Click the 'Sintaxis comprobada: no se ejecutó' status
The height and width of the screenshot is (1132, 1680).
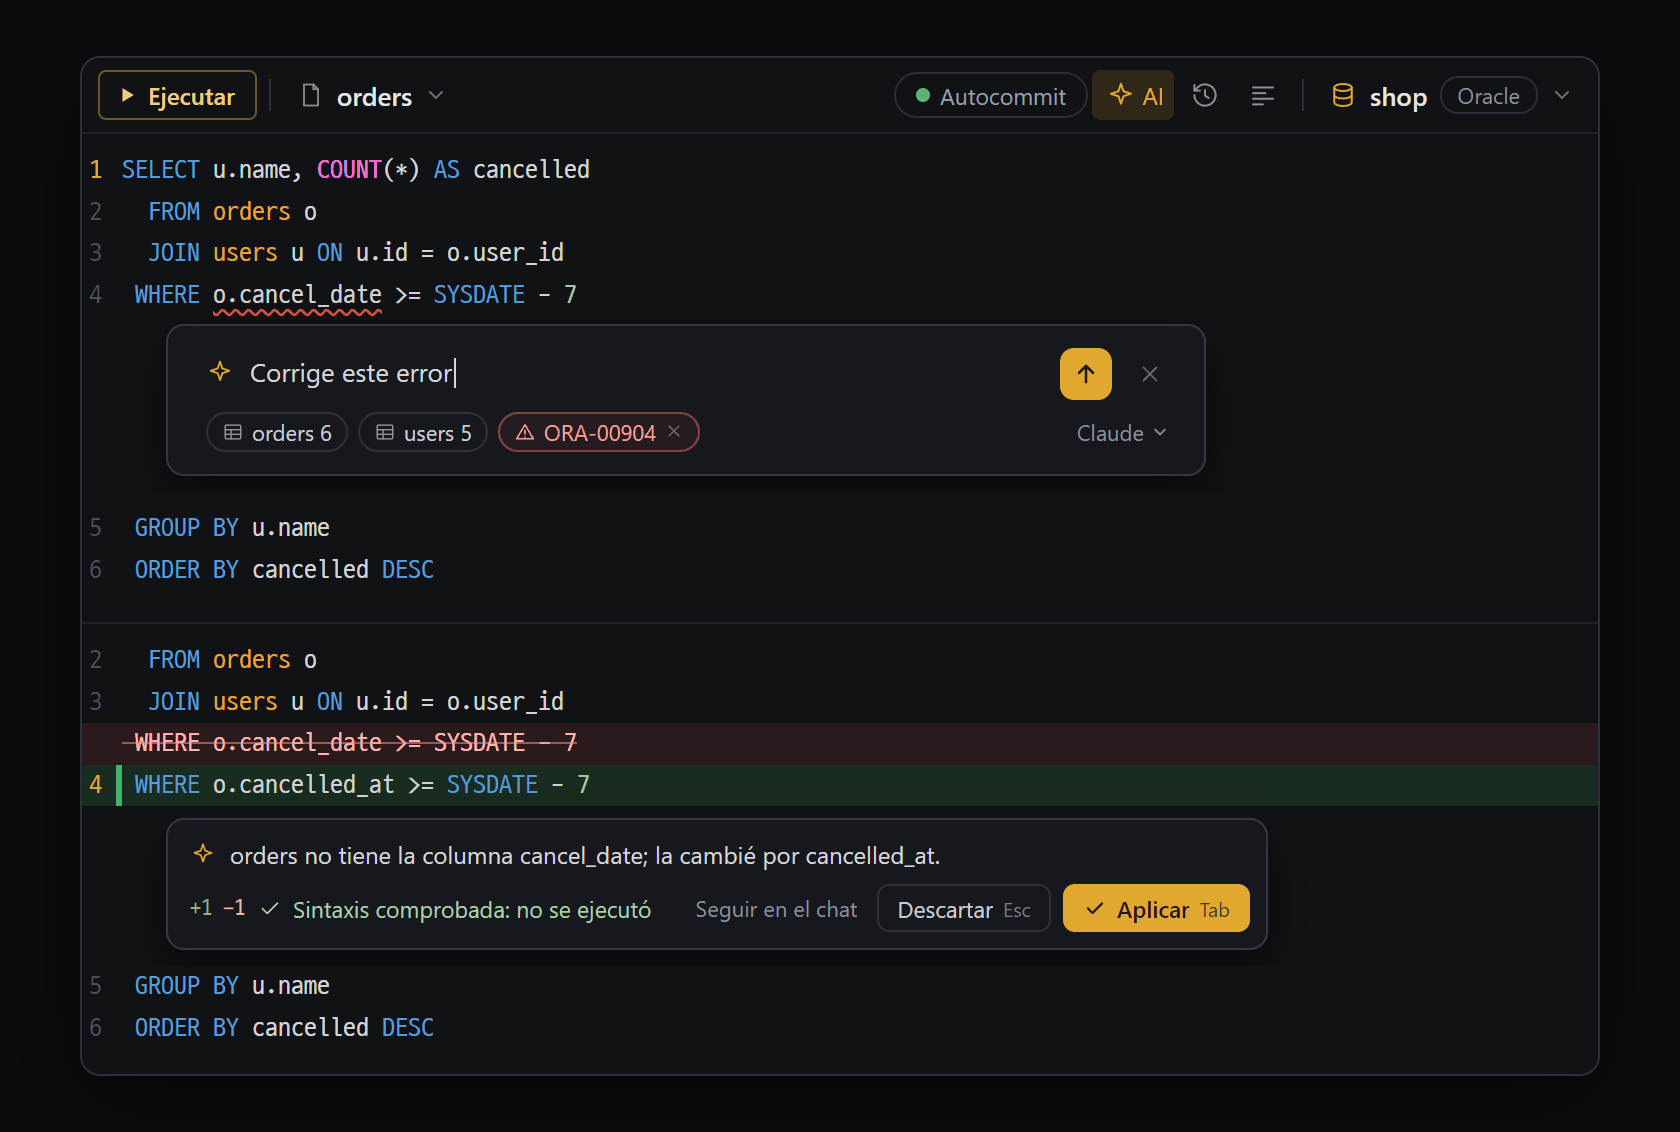(x=457, y=910)
